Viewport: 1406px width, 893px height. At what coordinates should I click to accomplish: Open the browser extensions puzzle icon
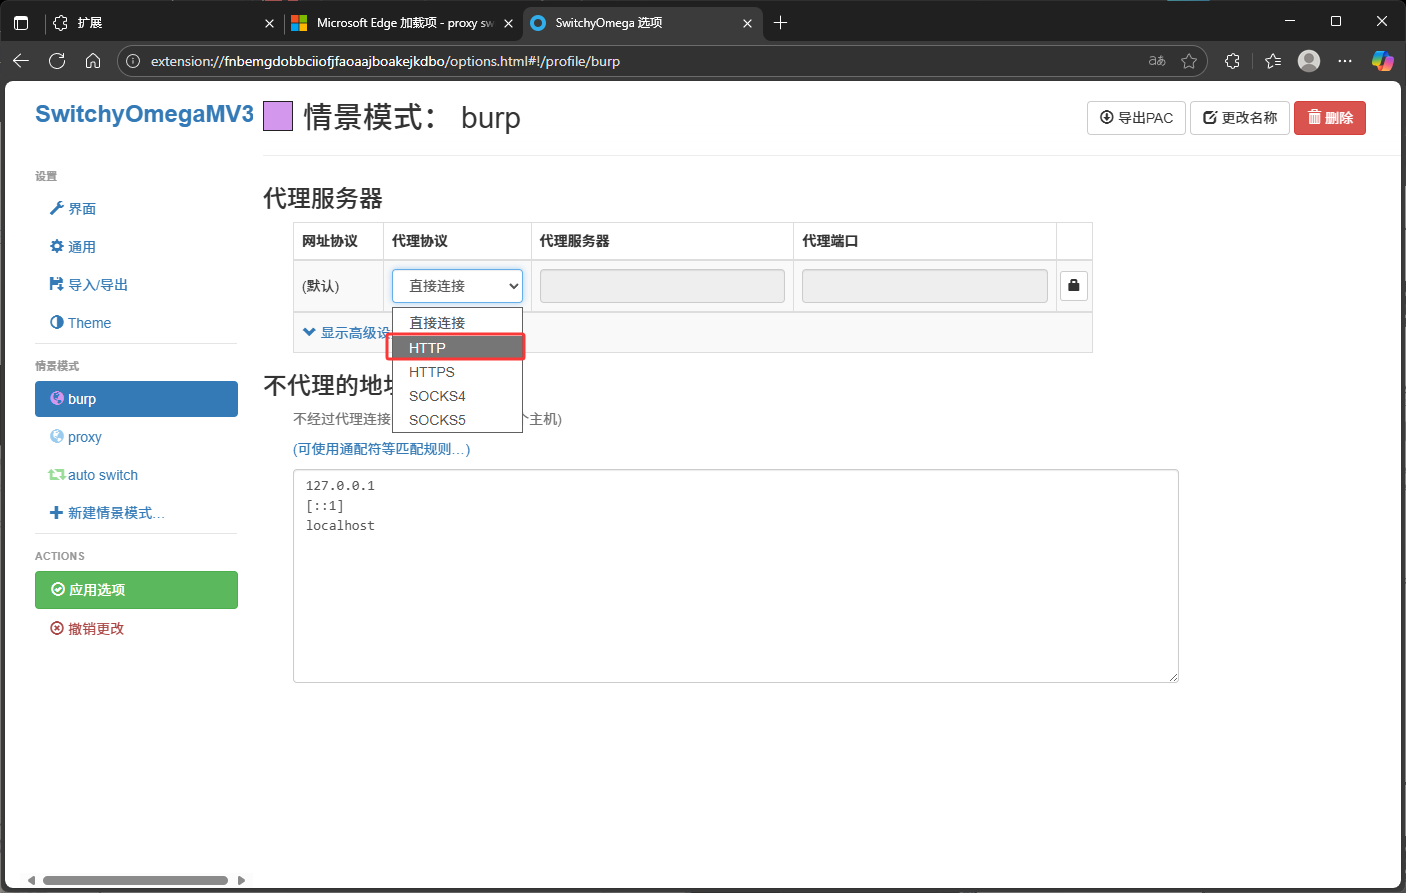point(1232,61)
